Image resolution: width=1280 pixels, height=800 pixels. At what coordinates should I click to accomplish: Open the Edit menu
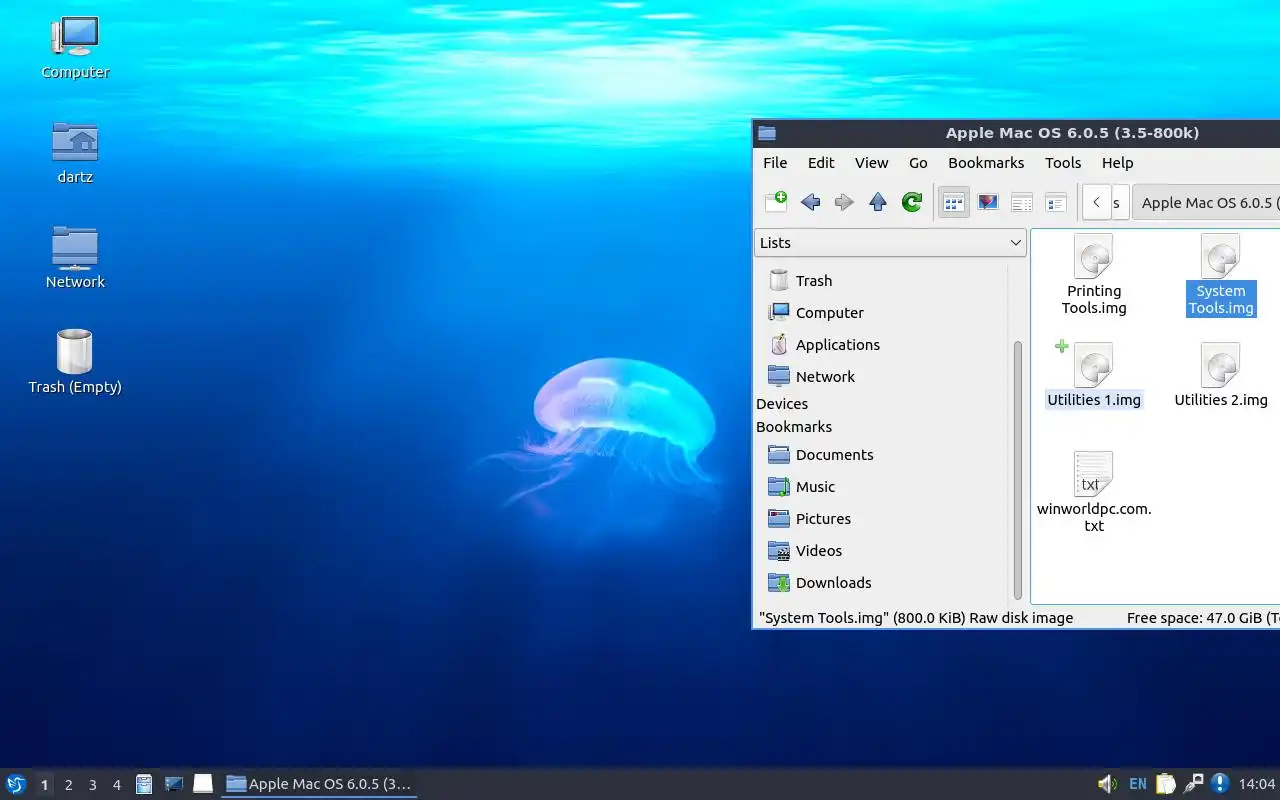821,163
